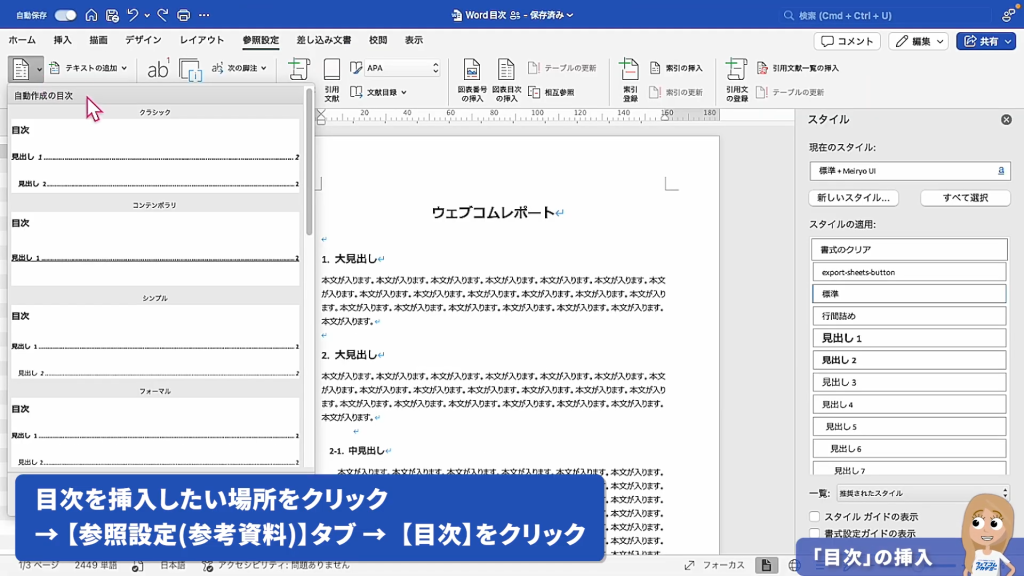1024x576 pixels.
Task: Click the undo arrow icon
Action: [133, 15]
